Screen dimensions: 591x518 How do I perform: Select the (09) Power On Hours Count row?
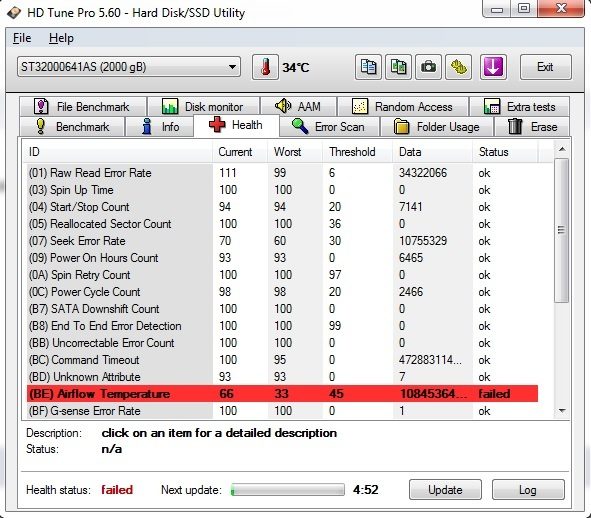282,258
